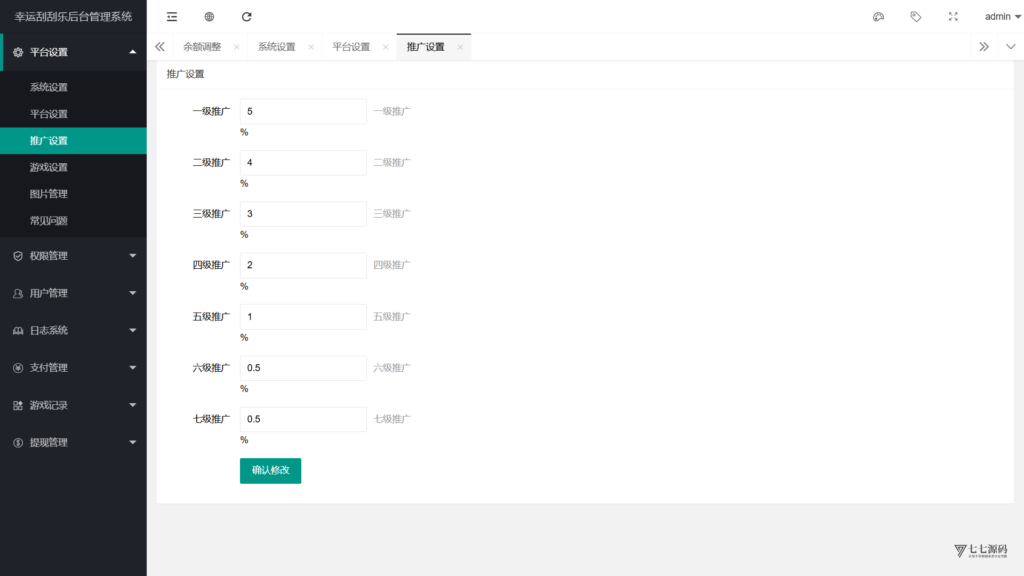Open 系统设置 in the sidebar
This screenshot has width=1024, height=576.
tap(73, 87)
